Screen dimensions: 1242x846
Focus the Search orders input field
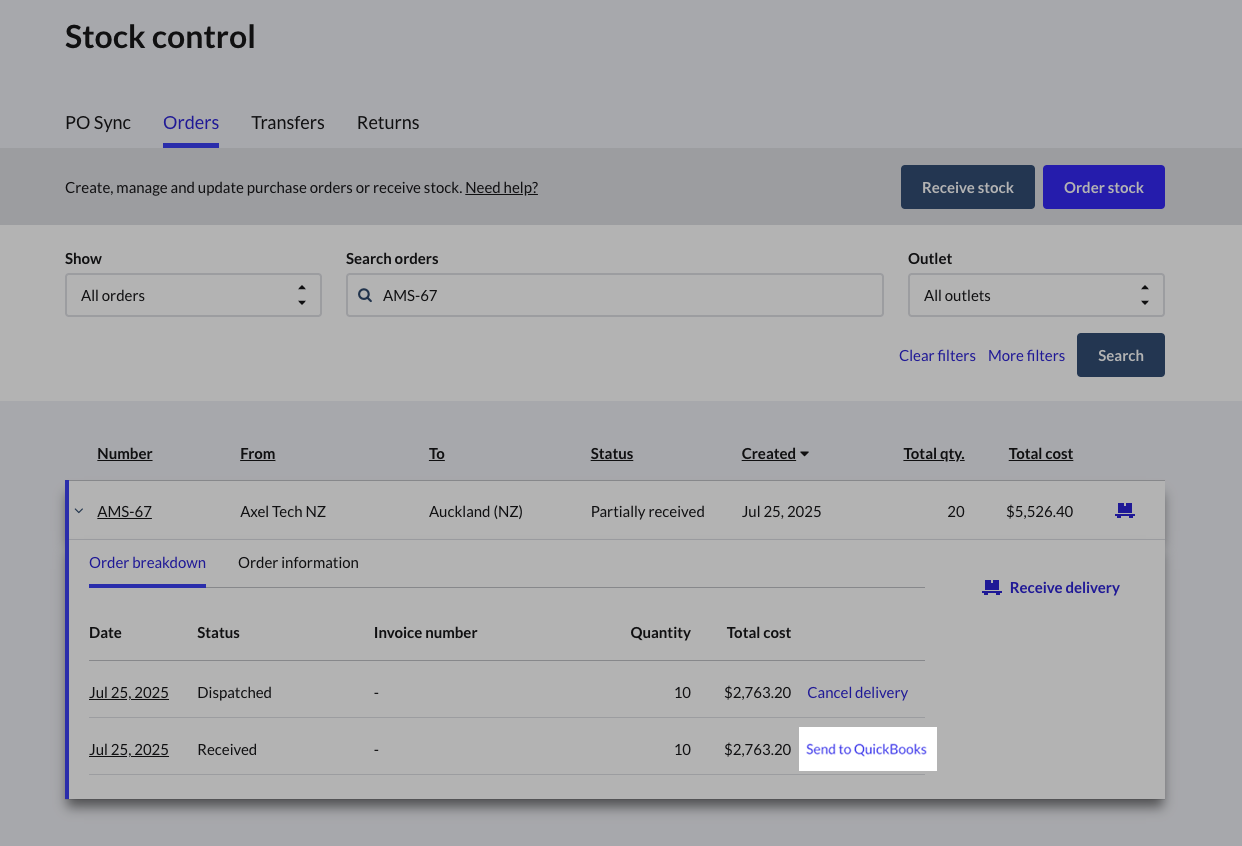click(x=615, y=296)
